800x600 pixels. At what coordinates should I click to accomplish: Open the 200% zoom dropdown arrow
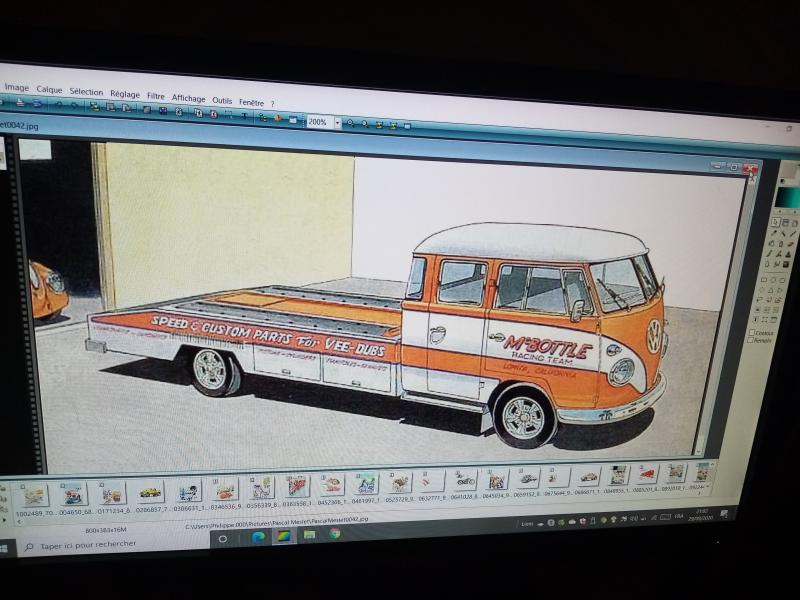337,123
